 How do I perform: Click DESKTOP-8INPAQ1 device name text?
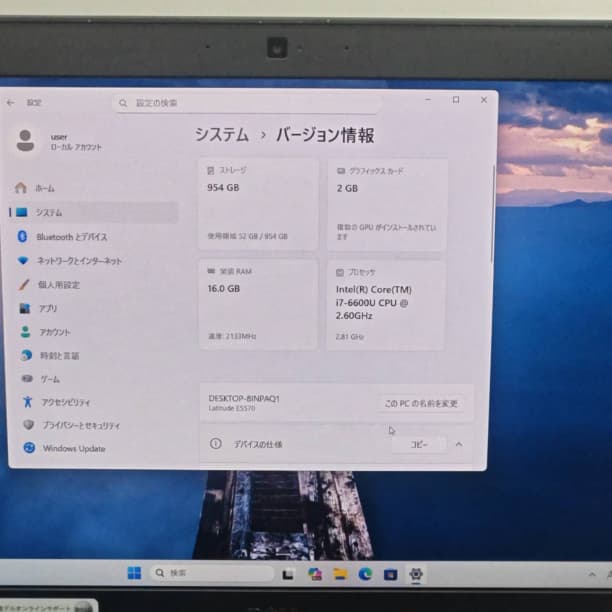click(244, 399)
